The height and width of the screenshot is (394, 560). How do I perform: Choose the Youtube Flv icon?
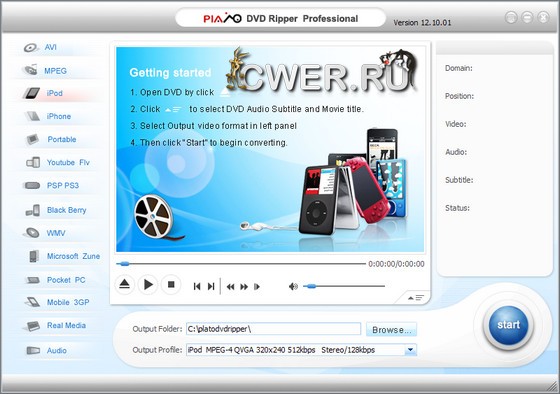(x=33, y=162)
